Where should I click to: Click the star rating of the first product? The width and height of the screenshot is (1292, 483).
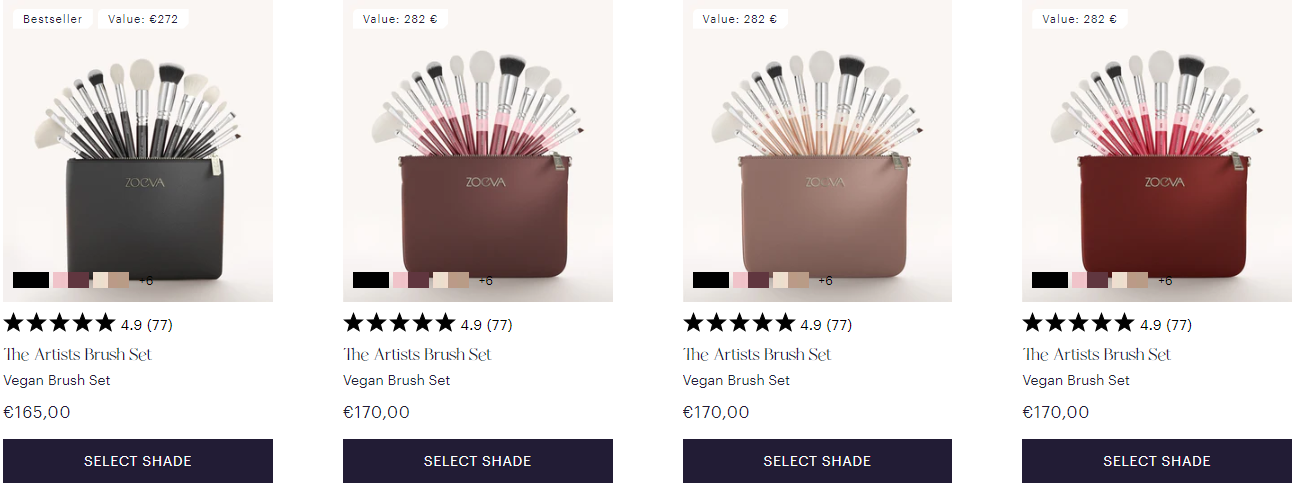coord(60,323)
